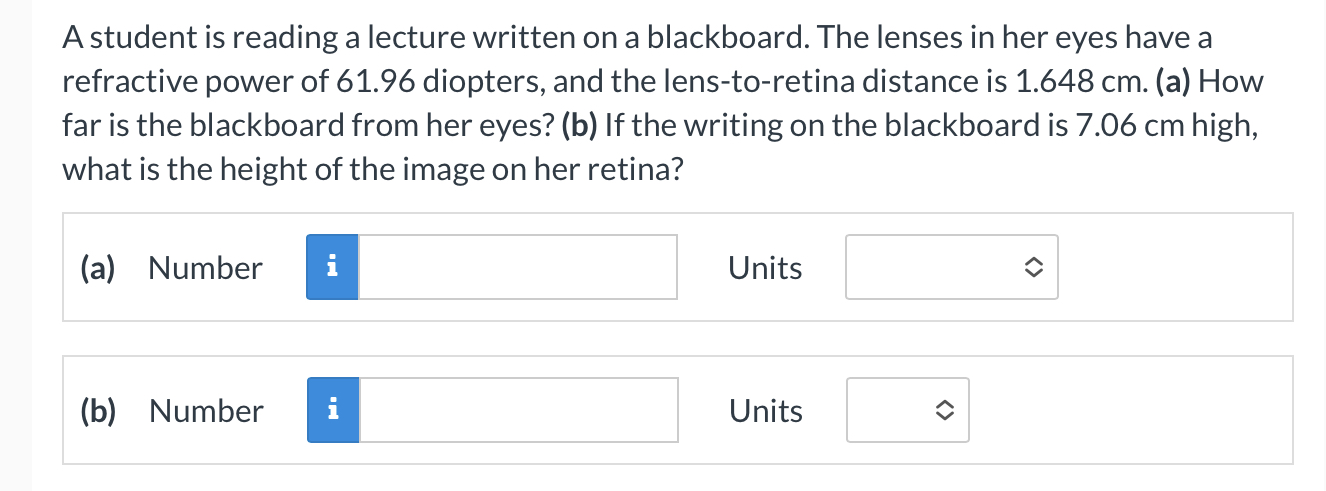
Task: Click the "(a)" label in the first answer row
Action: [97, 268]
